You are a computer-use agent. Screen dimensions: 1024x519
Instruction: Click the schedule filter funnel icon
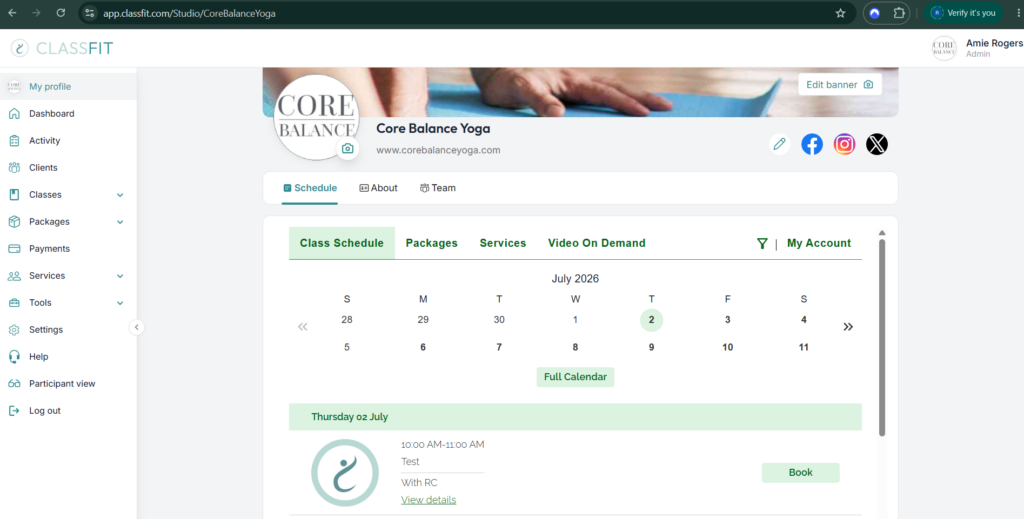761,244
